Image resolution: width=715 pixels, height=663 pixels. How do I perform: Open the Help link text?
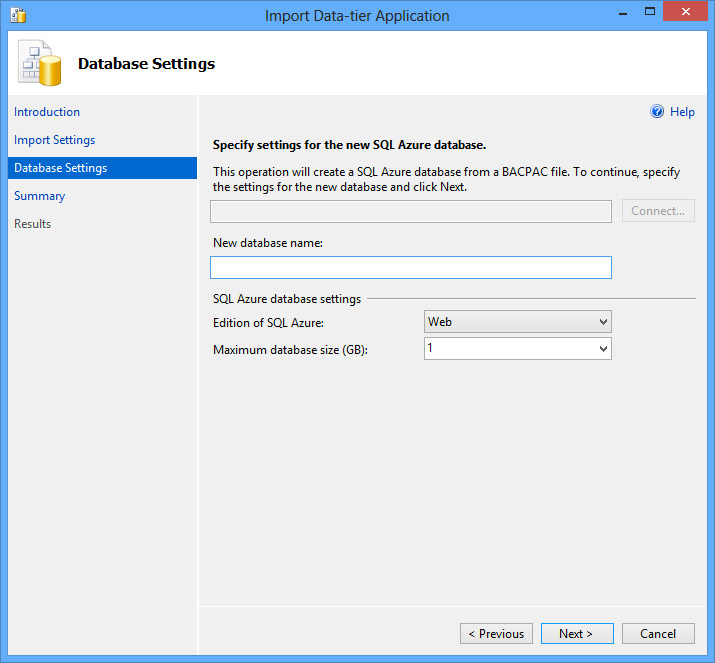click(x=682, y=112)
